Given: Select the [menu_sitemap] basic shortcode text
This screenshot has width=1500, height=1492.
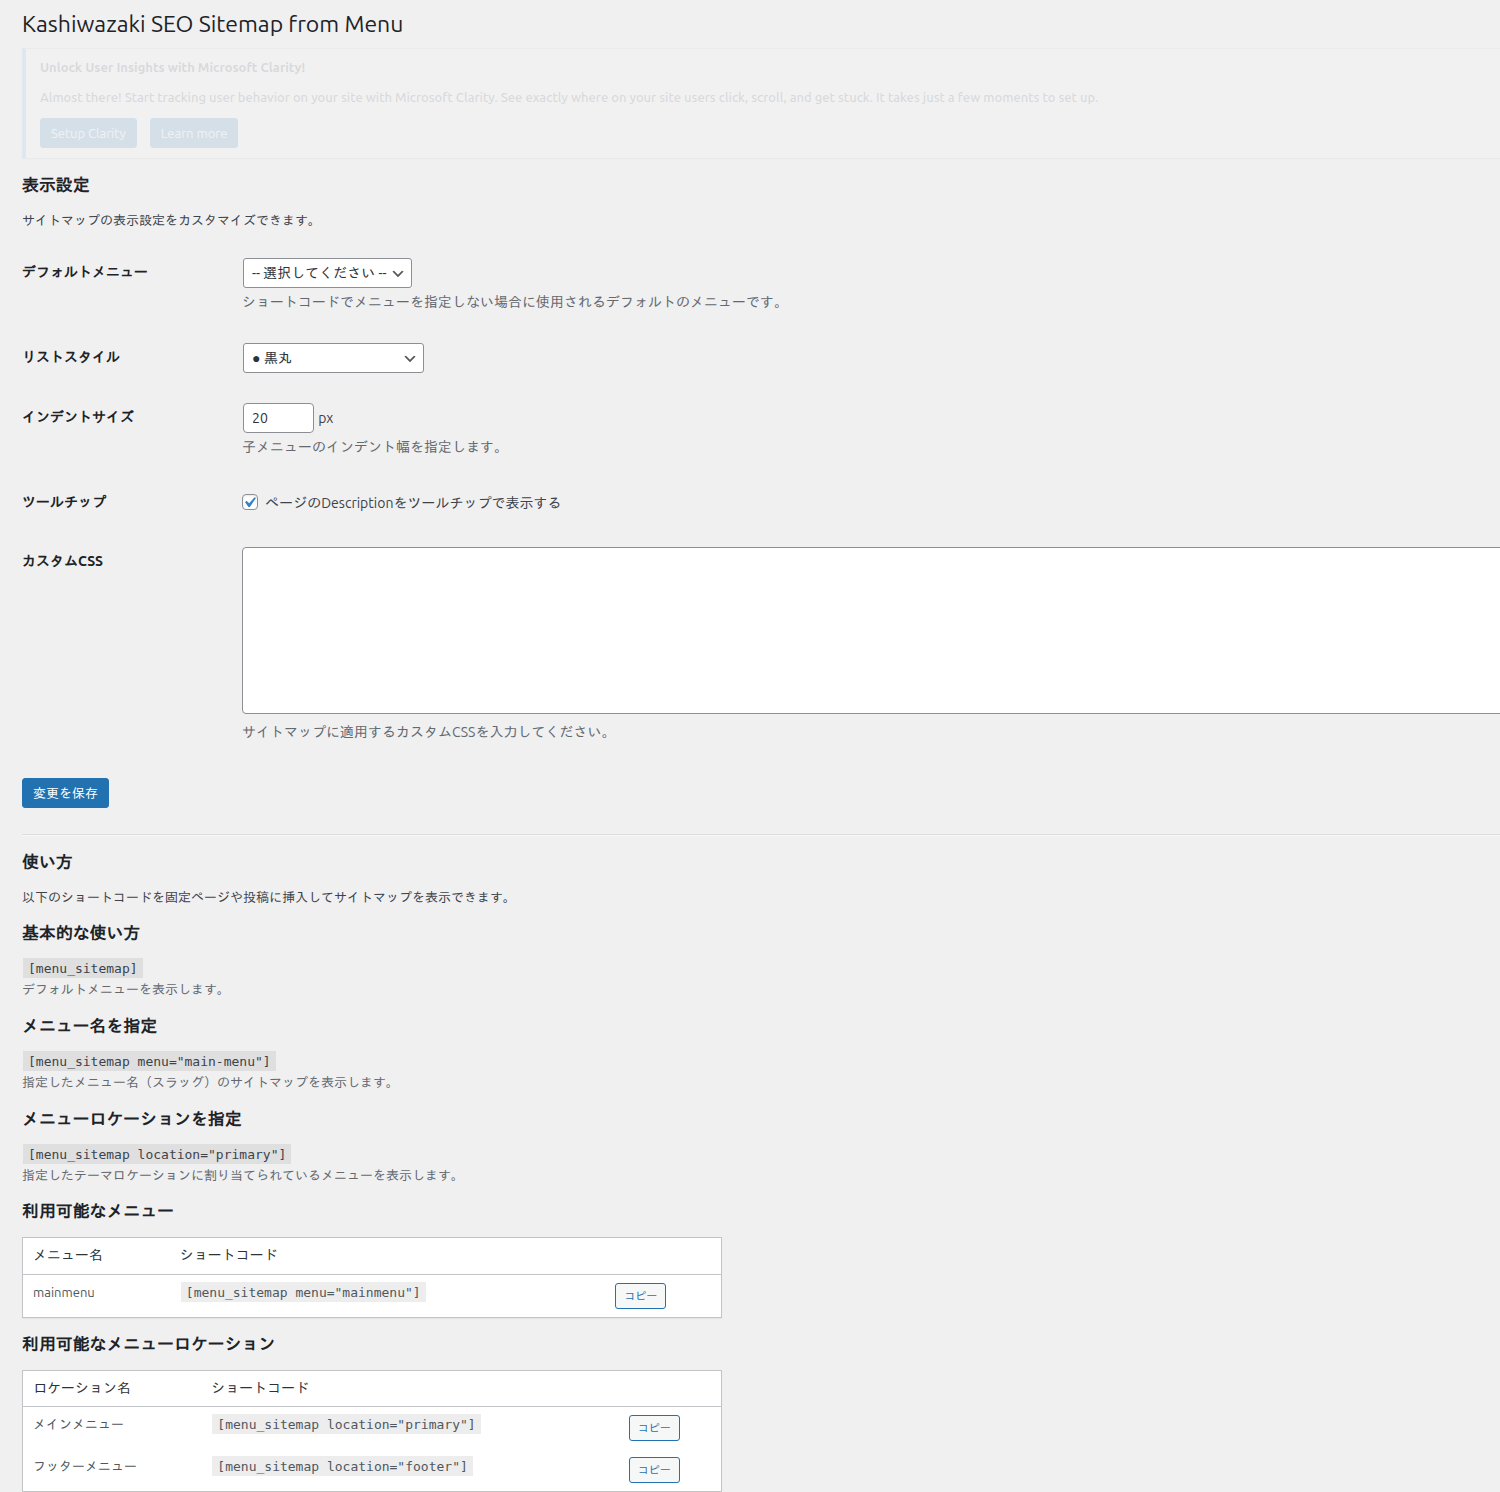Looking at the screenshot, I should (x=82, y=967).
